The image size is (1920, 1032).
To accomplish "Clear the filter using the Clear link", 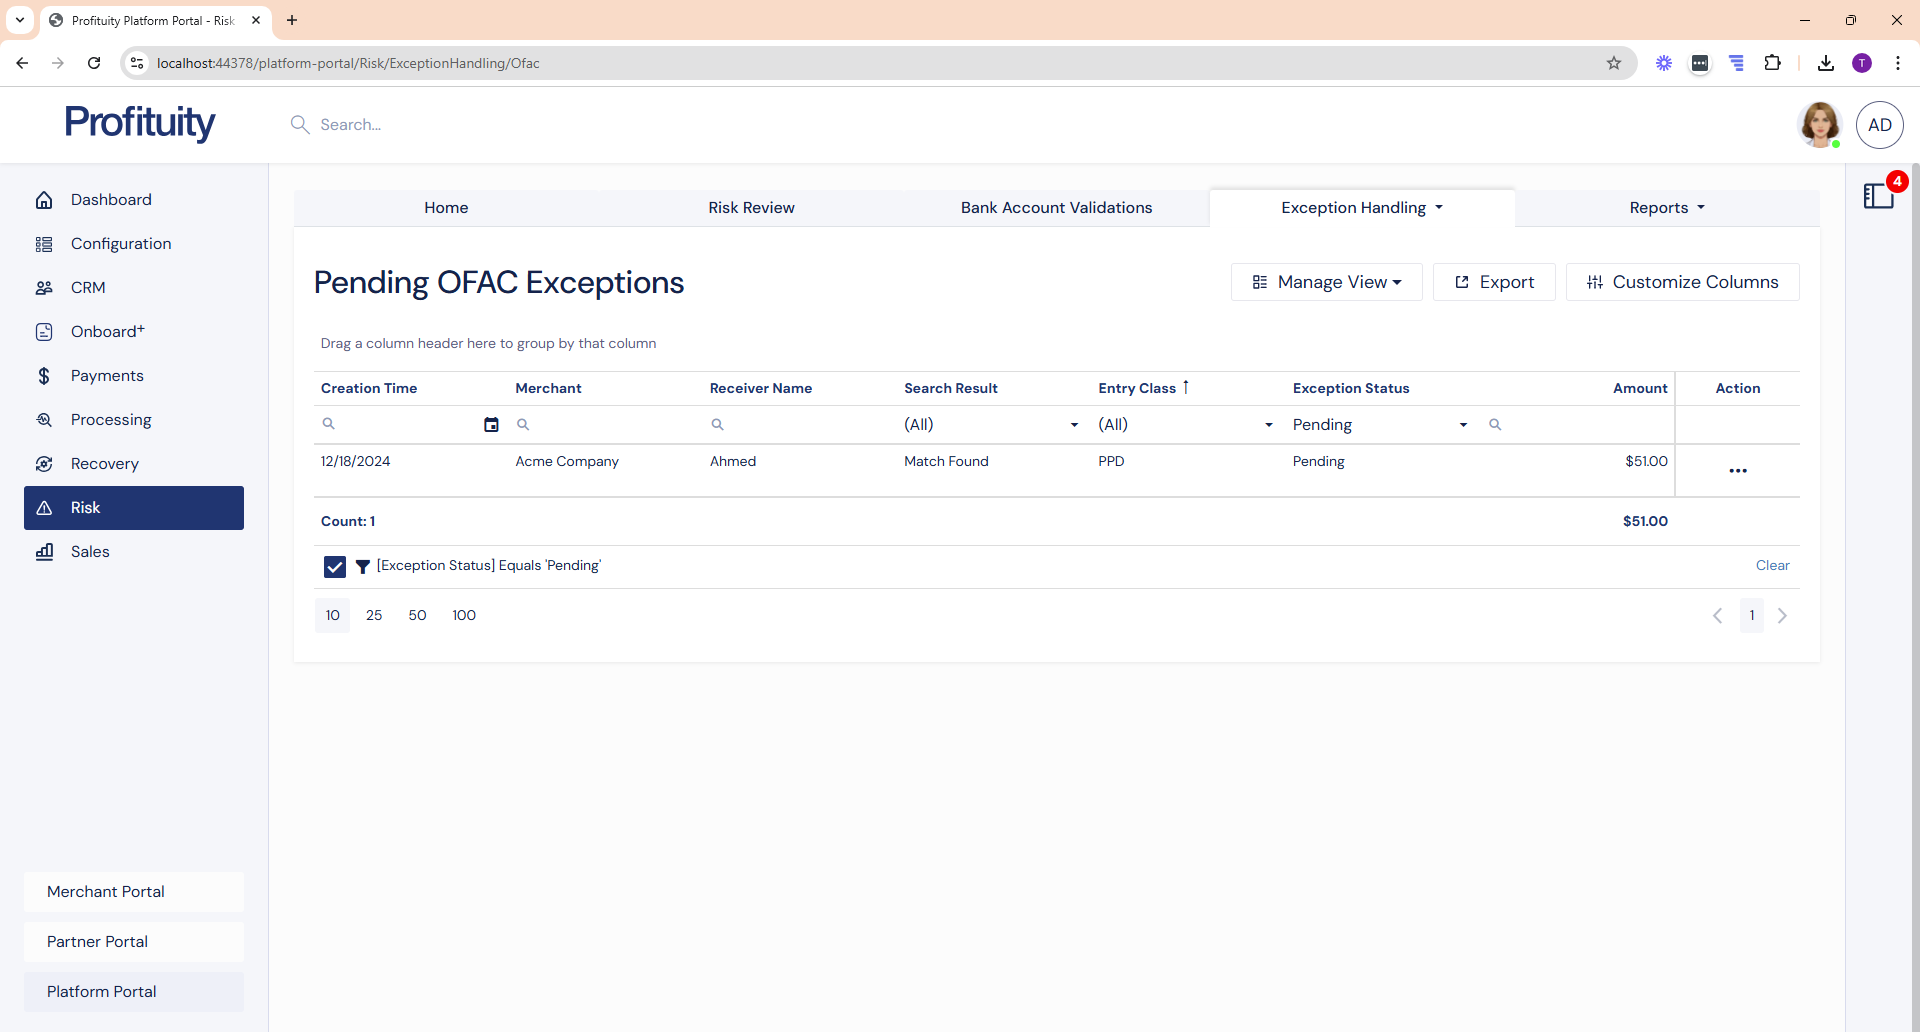I will 1772,566.
